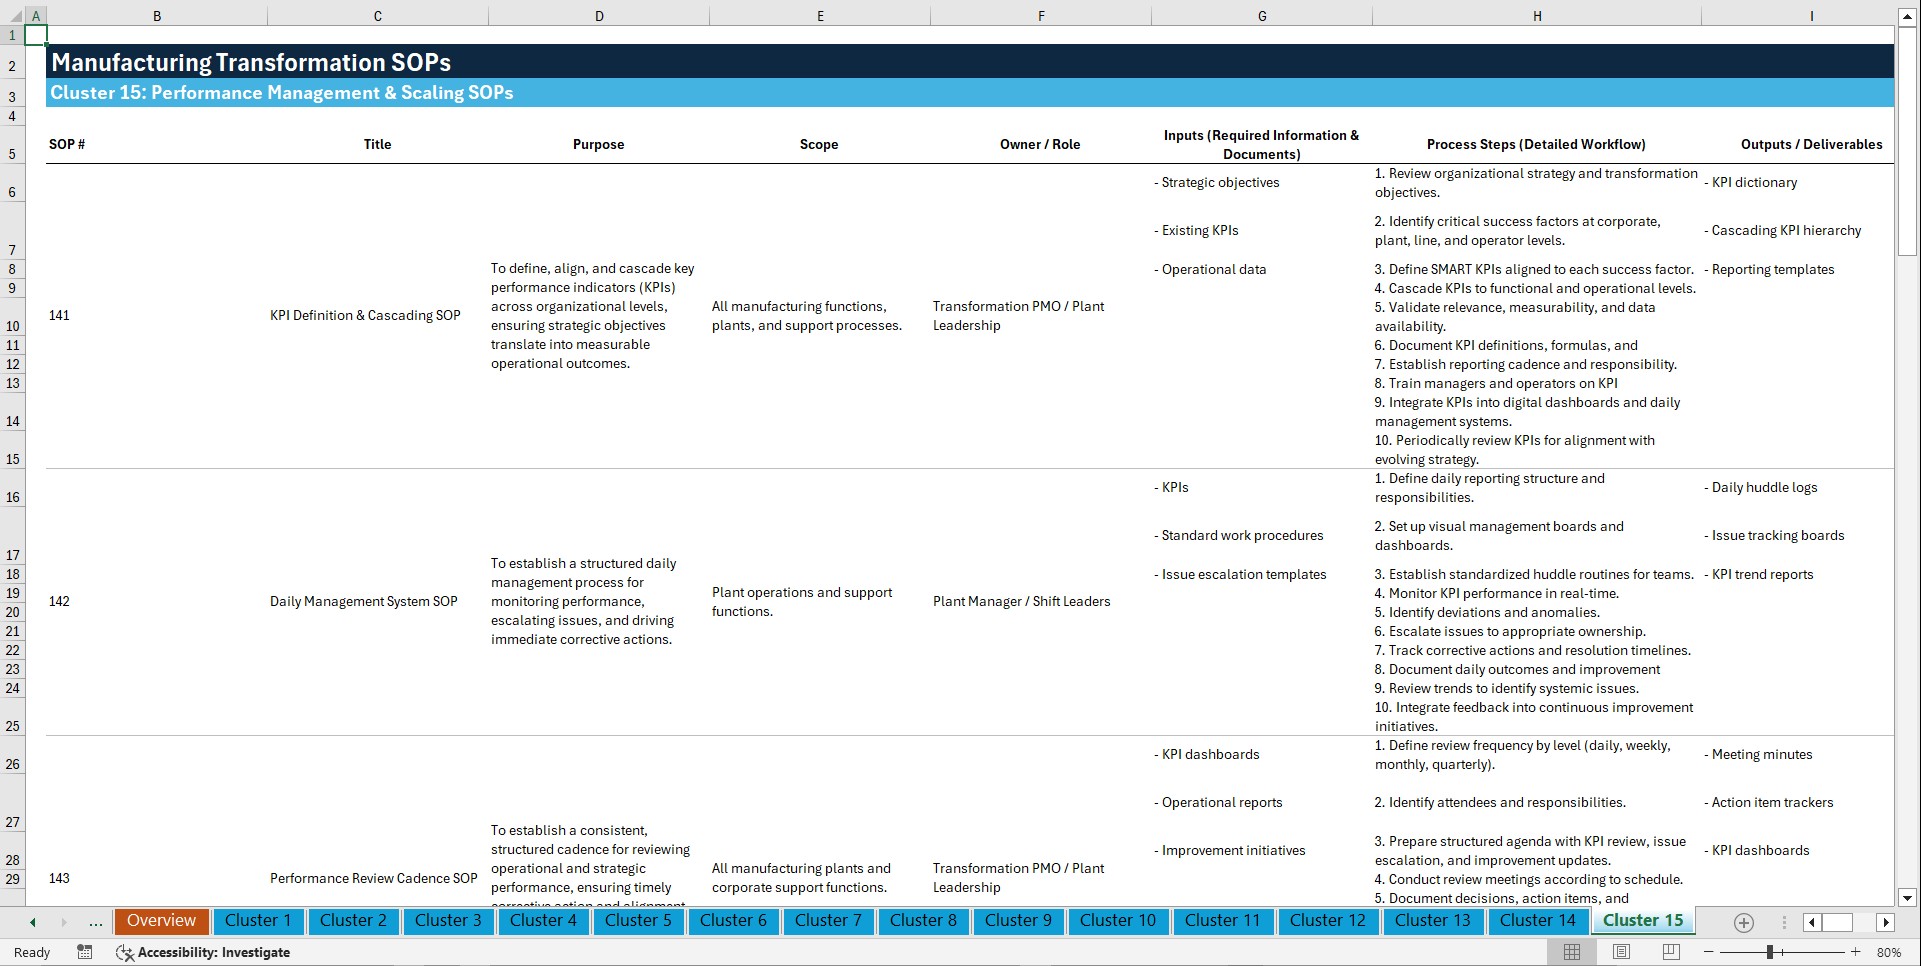
Task: Zoom in using the plus icon
Action: tap(1857, 952)
